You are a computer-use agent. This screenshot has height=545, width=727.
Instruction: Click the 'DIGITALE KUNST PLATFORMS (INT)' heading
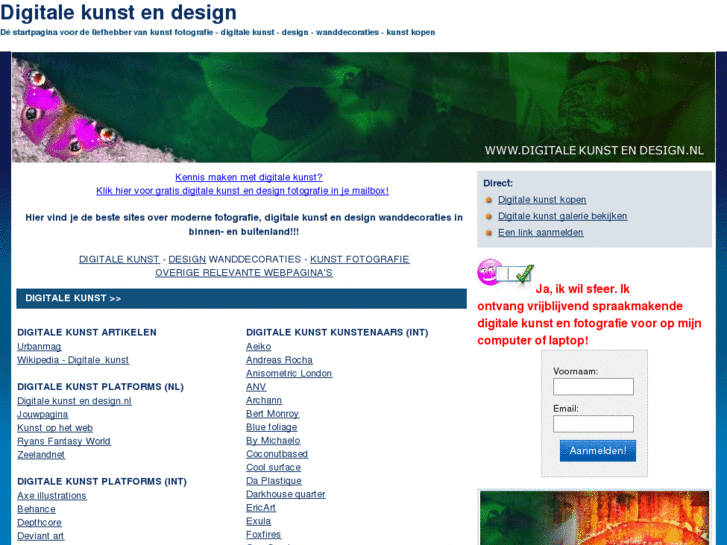[102, 481]
